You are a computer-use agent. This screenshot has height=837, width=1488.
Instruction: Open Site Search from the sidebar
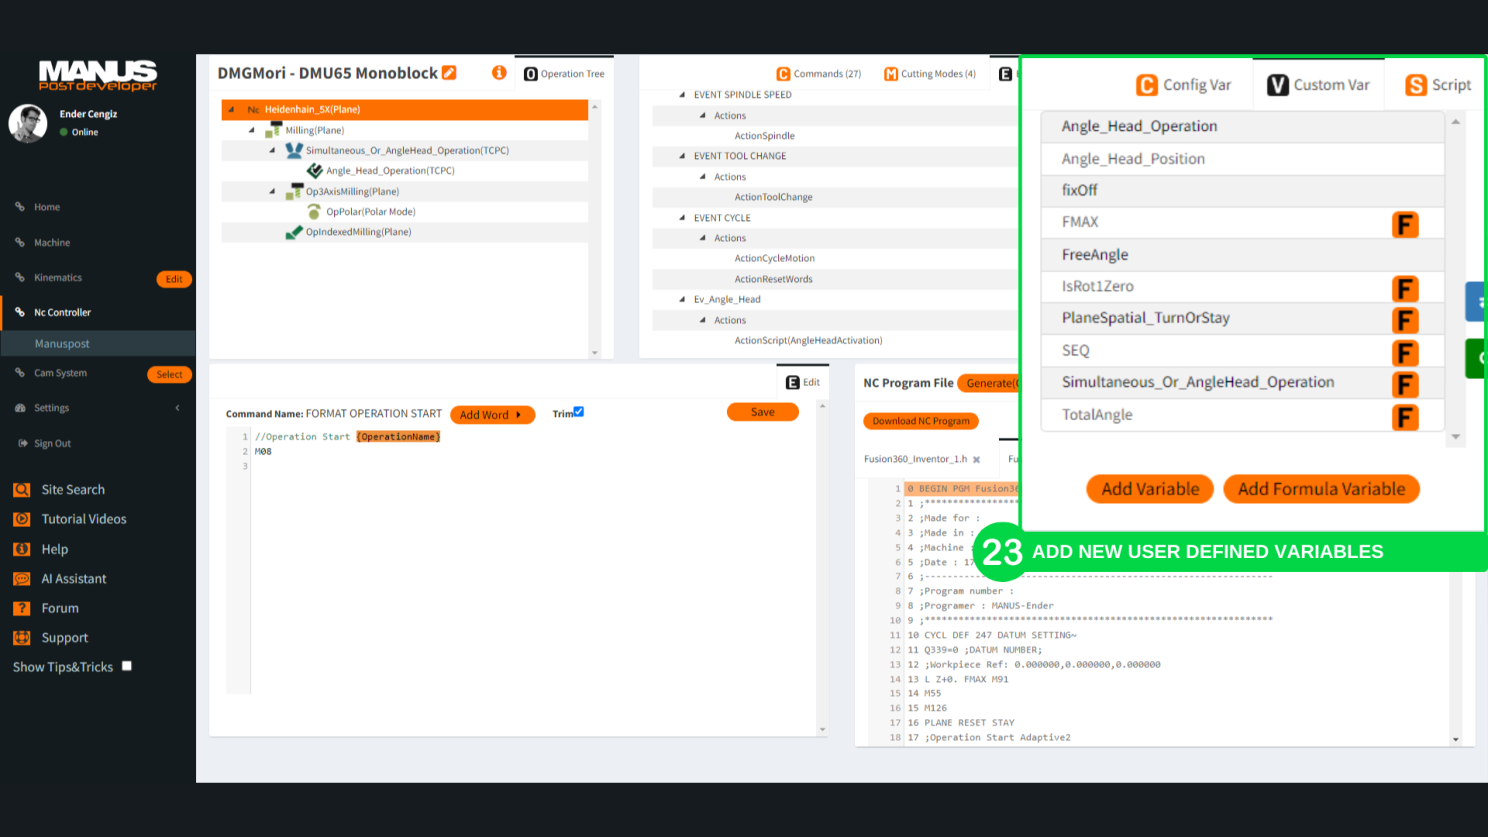[72, 490]
